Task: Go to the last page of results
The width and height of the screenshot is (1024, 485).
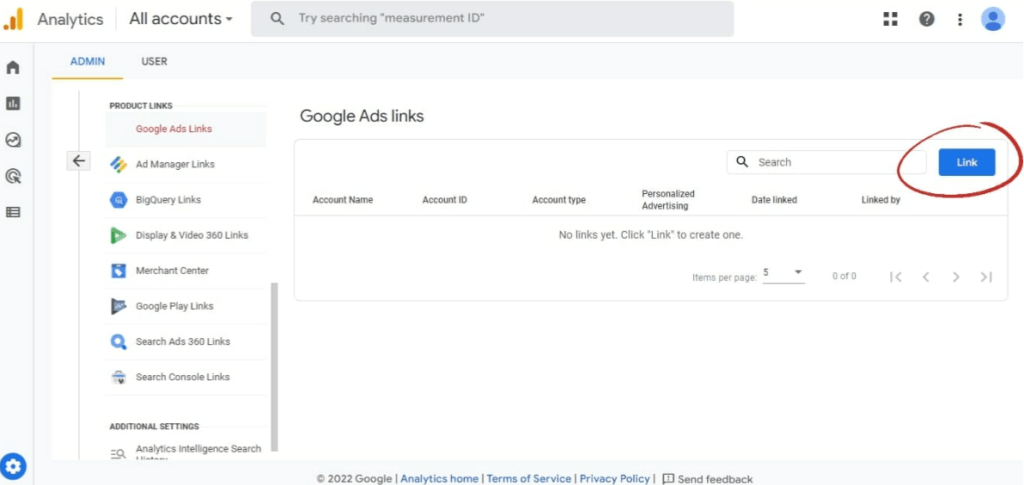Action: [x=986, y=277]
